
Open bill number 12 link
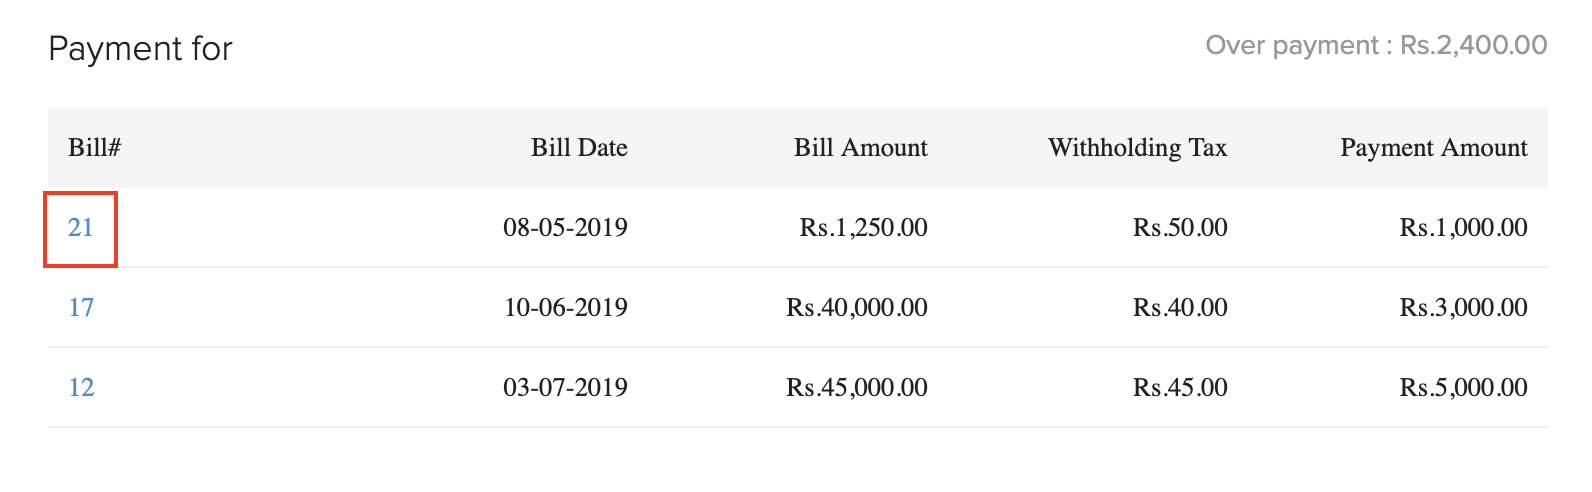pos(81,388)
